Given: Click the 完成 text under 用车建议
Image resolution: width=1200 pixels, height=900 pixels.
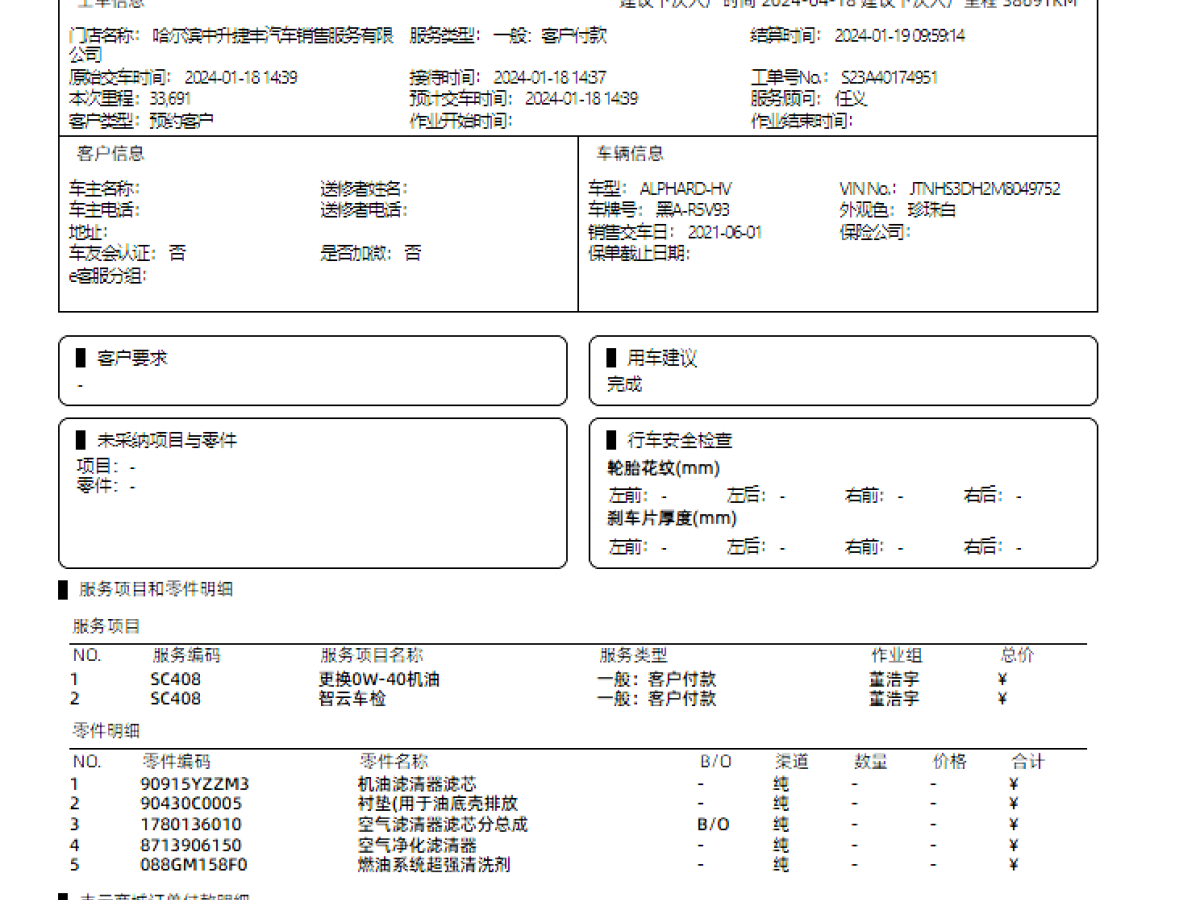Looking at the screenshot, I should click(x=624, y=384).
